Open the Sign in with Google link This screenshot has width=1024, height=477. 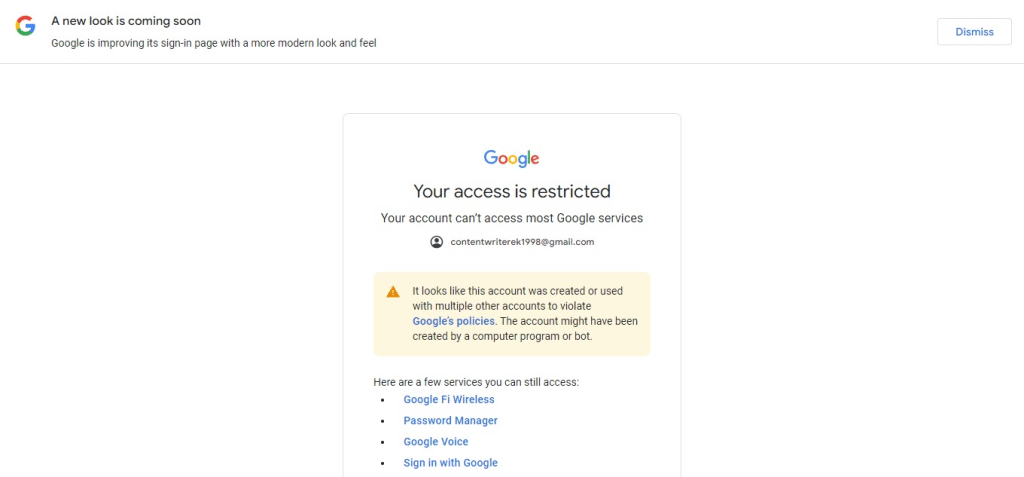click(x=451, y=463)
